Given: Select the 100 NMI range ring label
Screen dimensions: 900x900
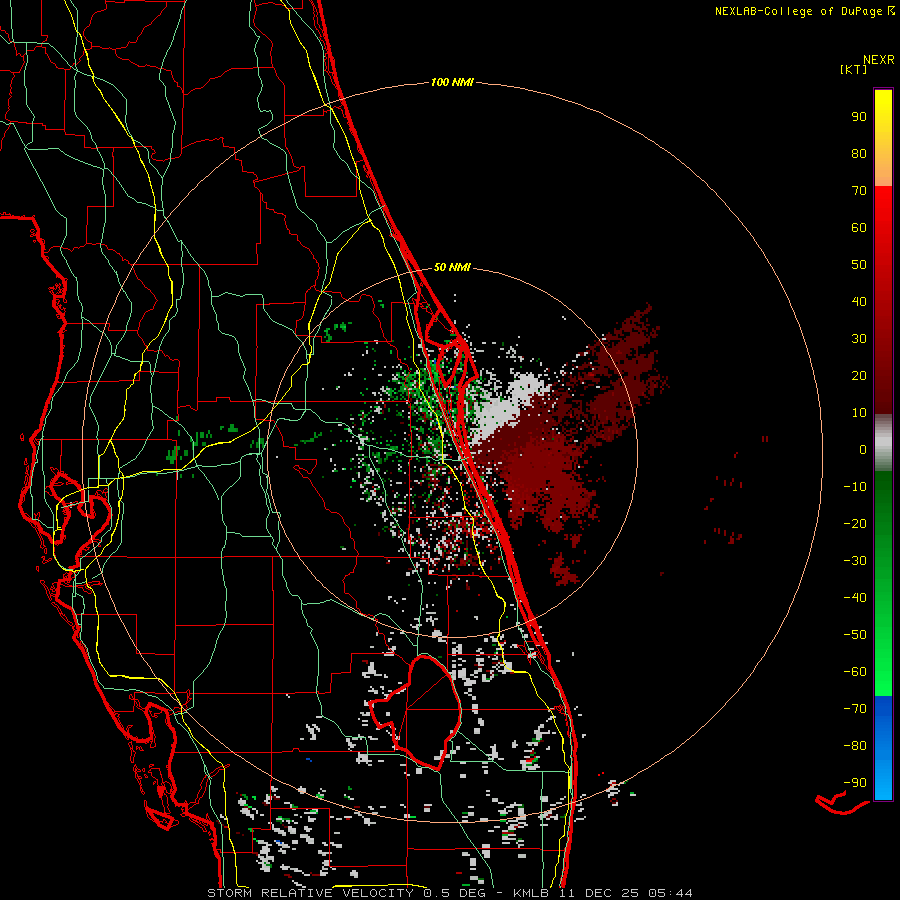Looking at the screenshot, I should point(452,82).
